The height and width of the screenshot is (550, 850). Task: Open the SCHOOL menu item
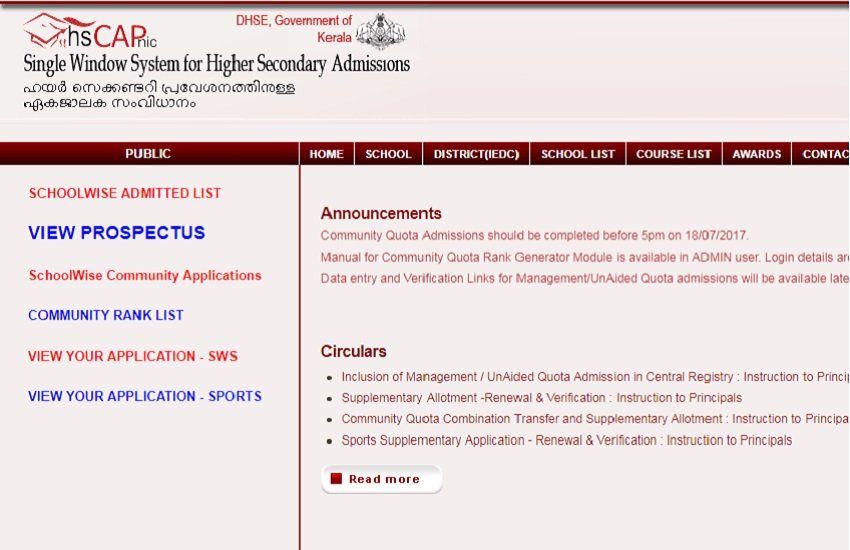click(388, 154)
